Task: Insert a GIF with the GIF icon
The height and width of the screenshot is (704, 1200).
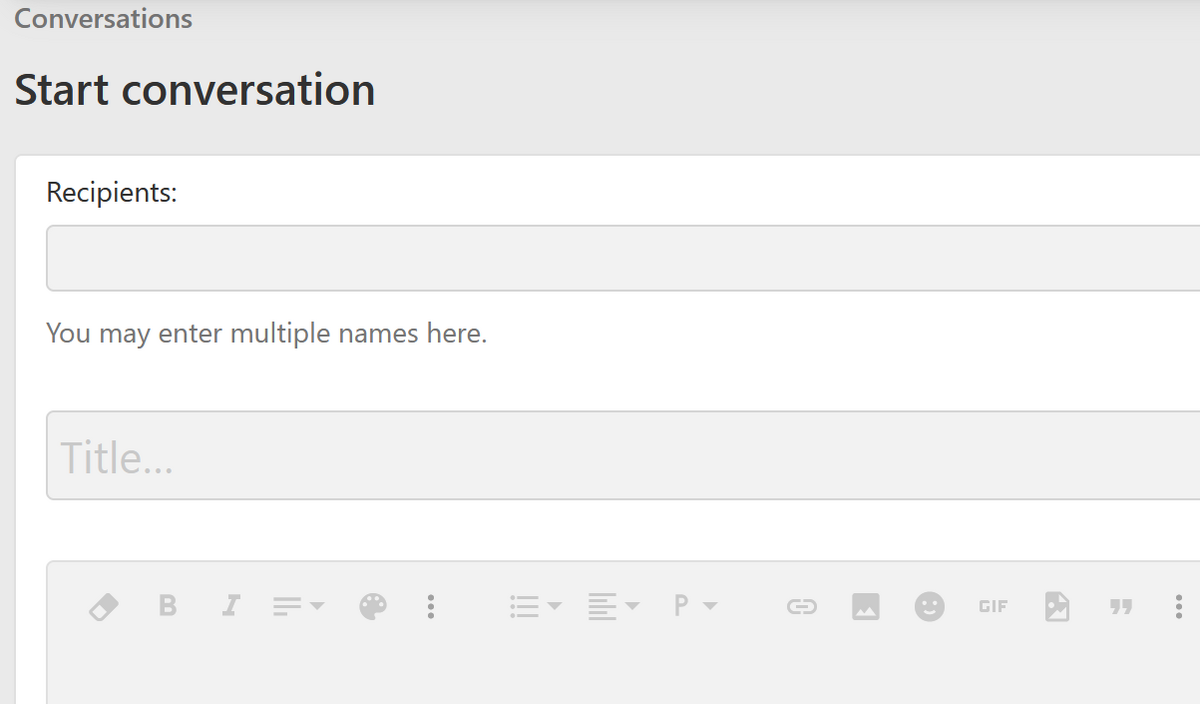Action: coord(992,606)
